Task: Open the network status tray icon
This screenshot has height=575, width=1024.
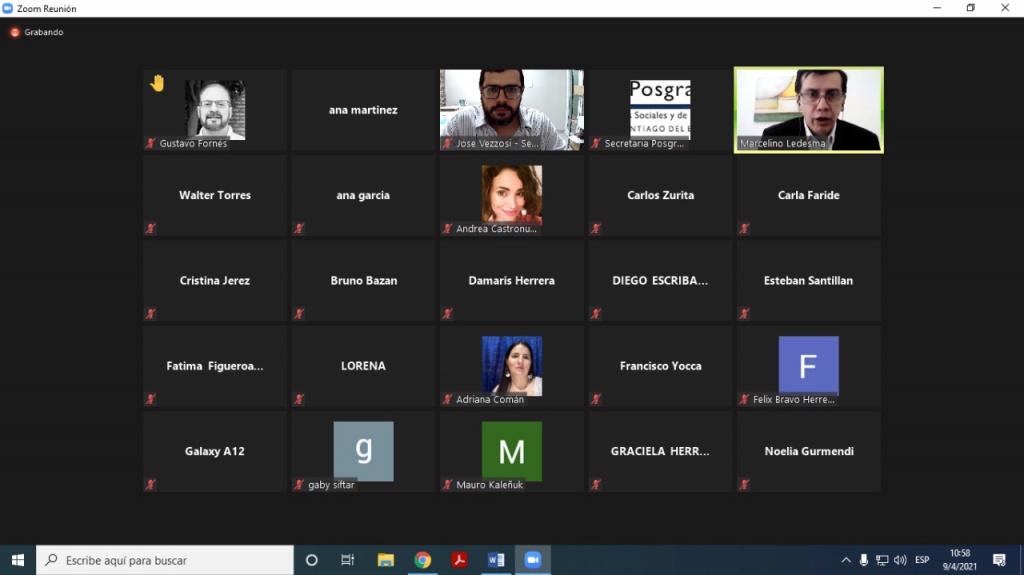Action: (x=882, y=560)
